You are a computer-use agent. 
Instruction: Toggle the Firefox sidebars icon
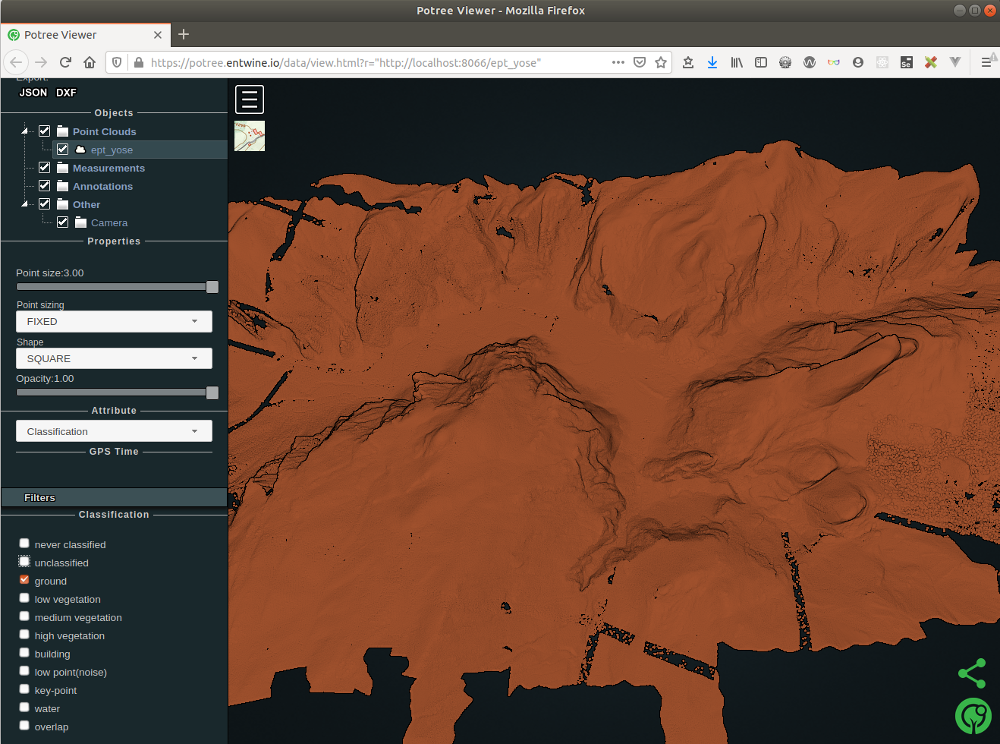pyautogui.click(x=761, y=62)
